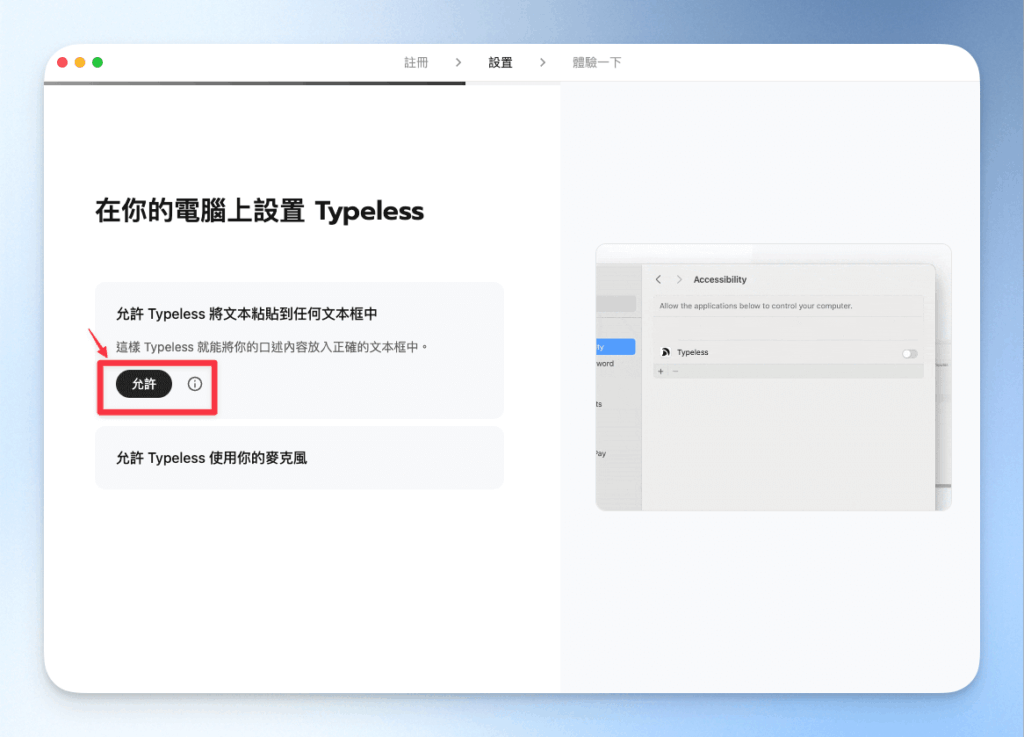This screenshot has width=1024, height=737.
Task: Select the 註冊 step in the top stepper
Action: [x=416, y=61]
